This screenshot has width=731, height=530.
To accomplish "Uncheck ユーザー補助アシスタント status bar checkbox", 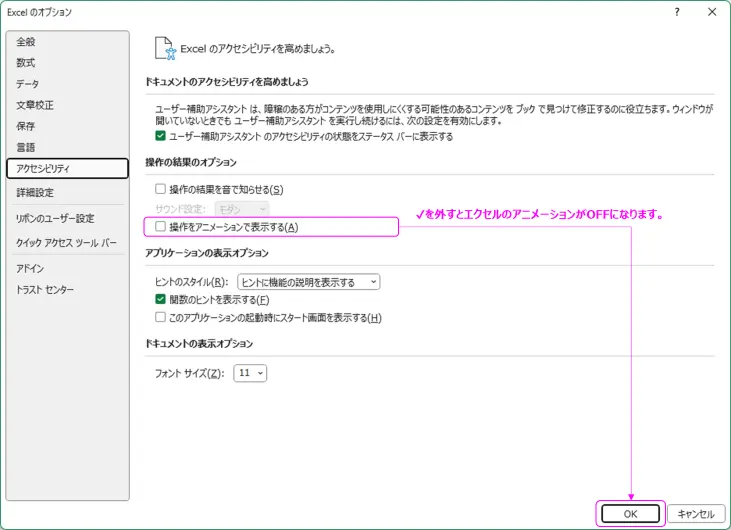I will pyautogui.click(x=160, y=136).
